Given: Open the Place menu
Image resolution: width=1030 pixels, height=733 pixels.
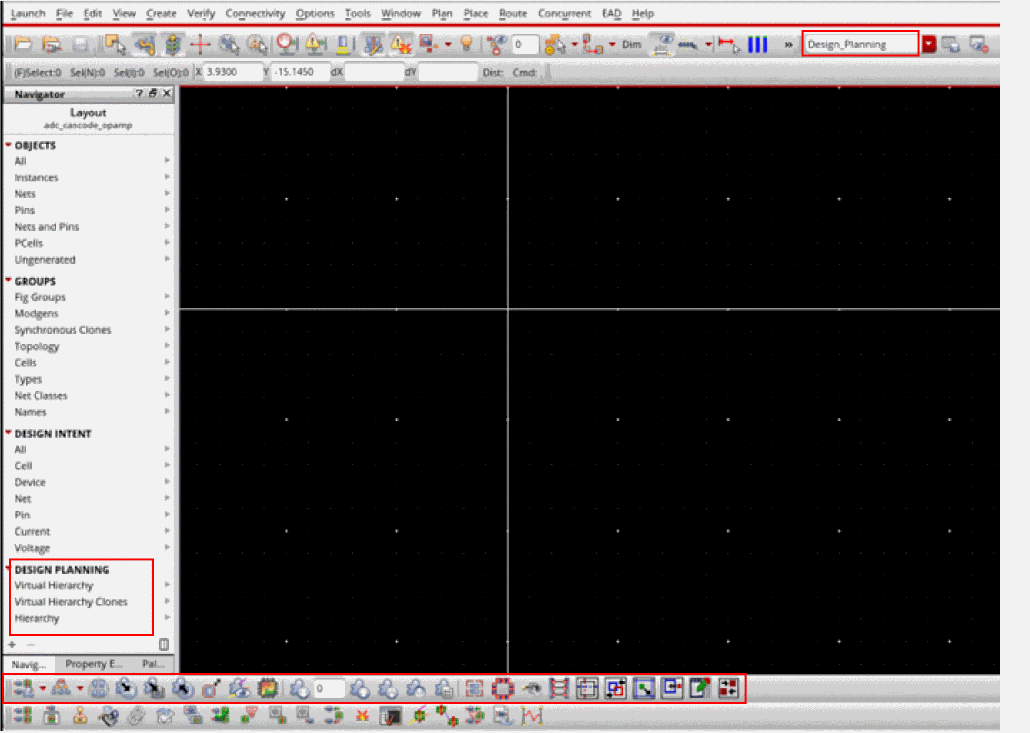Looking at the screenshot, I should click(x=476, y=13).
